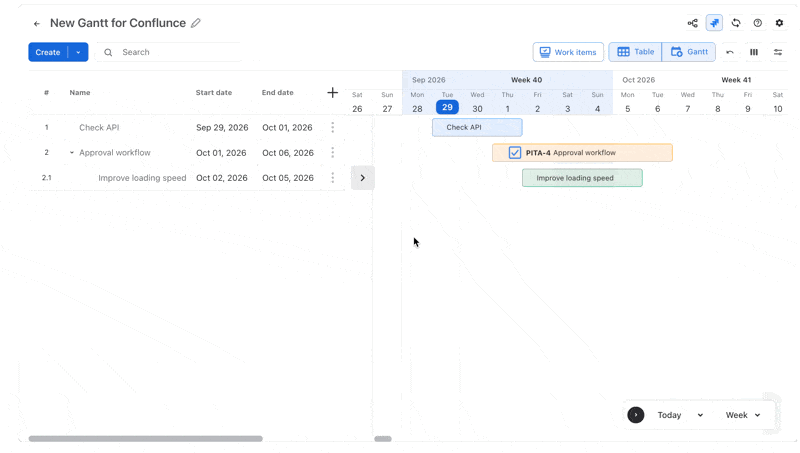Click end date Oct 01, 2026 of Check API
Image resolution: width=800 pixels, height=453 pixels.
point(287,128)
